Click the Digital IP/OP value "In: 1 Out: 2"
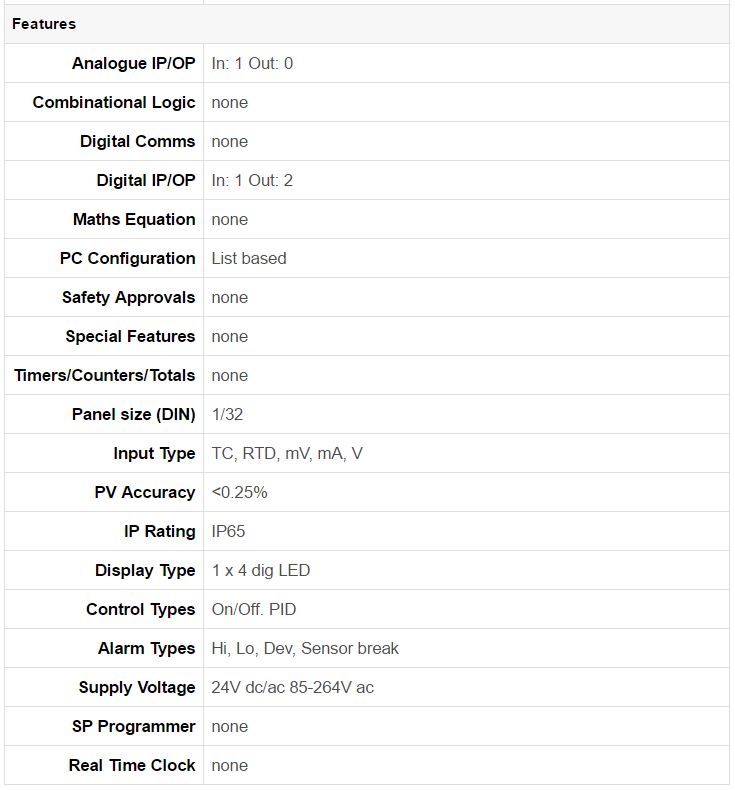 pos(252,180)
